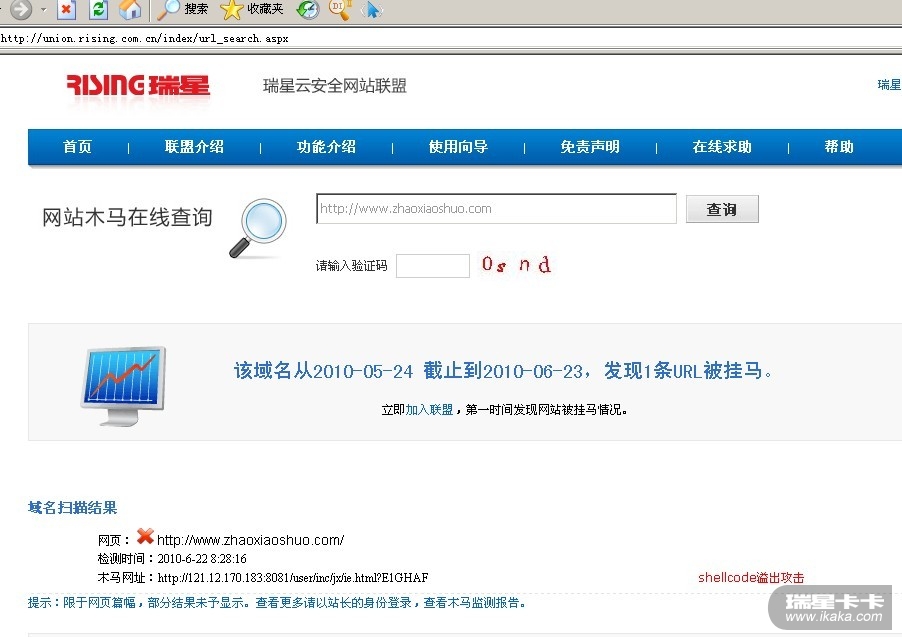The height and width of the screenshot is (637, 902).
Task: Open the 首页 navigation menu item
Action: [77, 147]
